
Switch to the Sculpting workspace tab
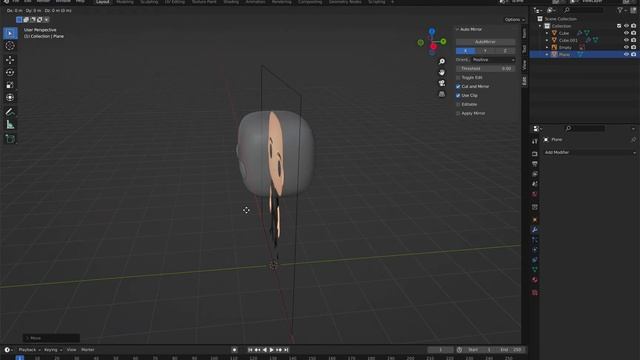(x=149, y=2)
